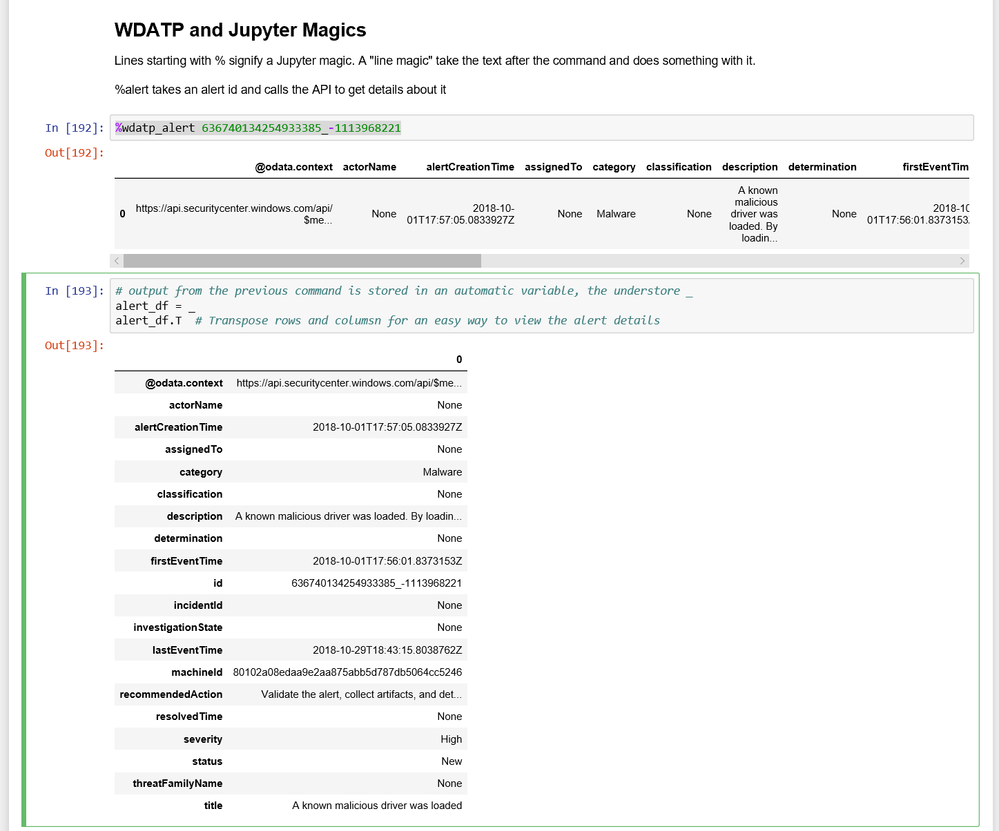The width and height of the screenshot is (999, 831).
Task: Click the api.securitycenter URL cell in wide table
Action: pyautogui.click(x=234, y=214)
